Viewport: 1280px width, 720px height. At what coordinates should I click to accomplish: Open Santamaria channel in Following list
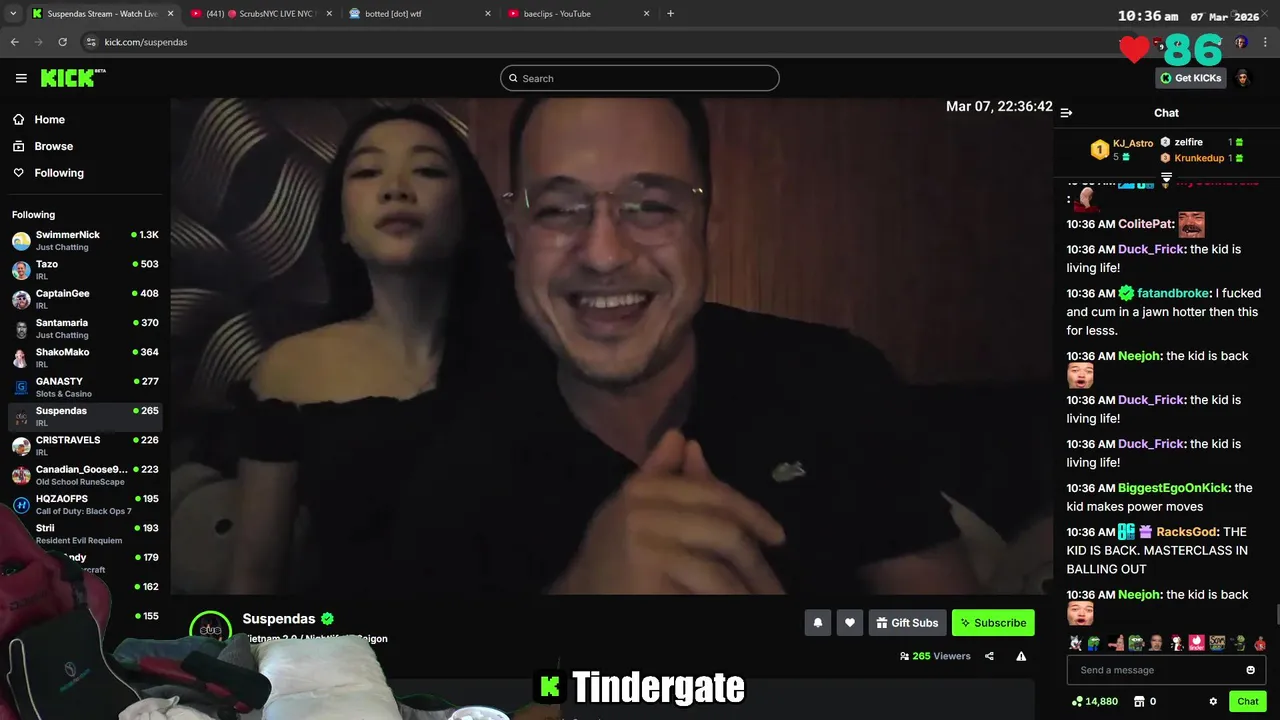(85, 328)
